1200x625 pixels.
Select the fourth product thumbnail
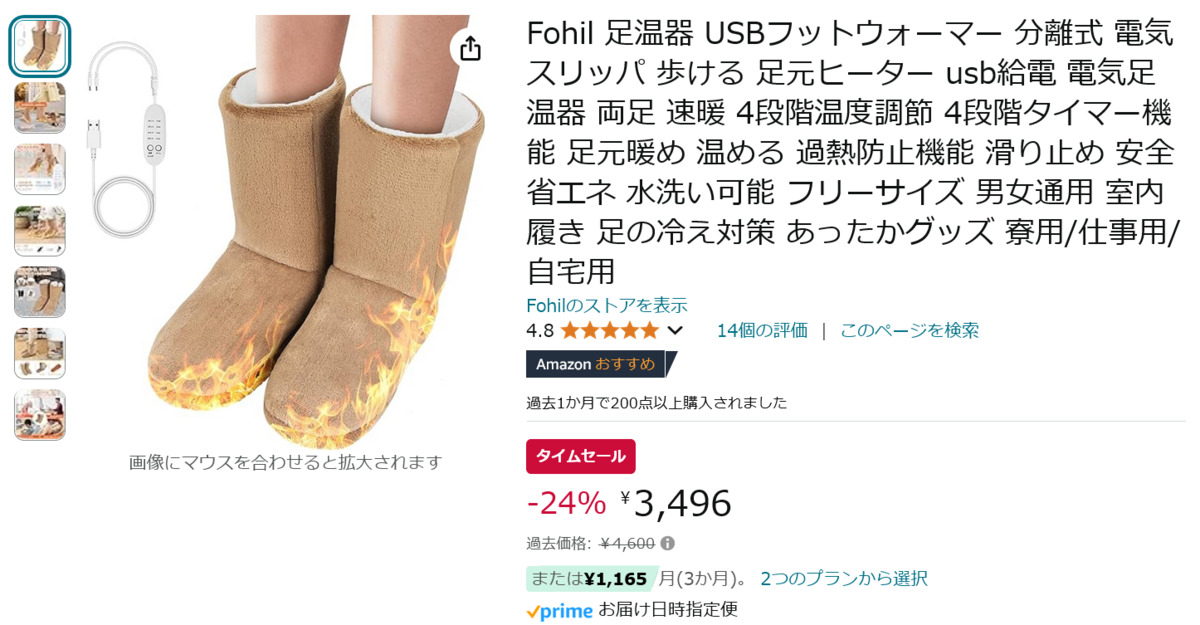[40, 231]
